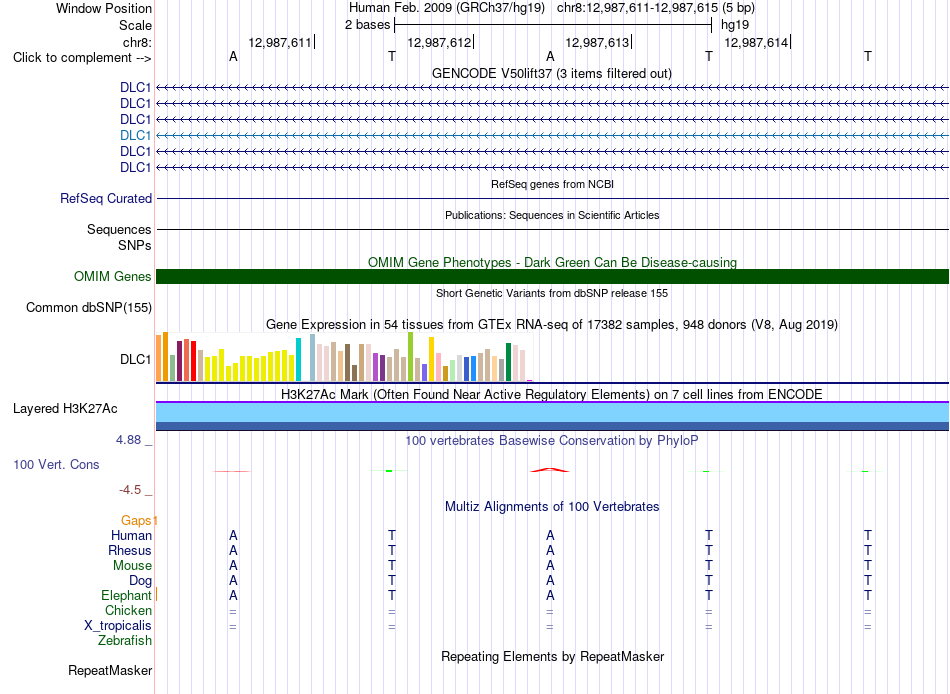Click 'Click to complement -->' to complement bases
The image size is (950, 694).
point(82,58)
